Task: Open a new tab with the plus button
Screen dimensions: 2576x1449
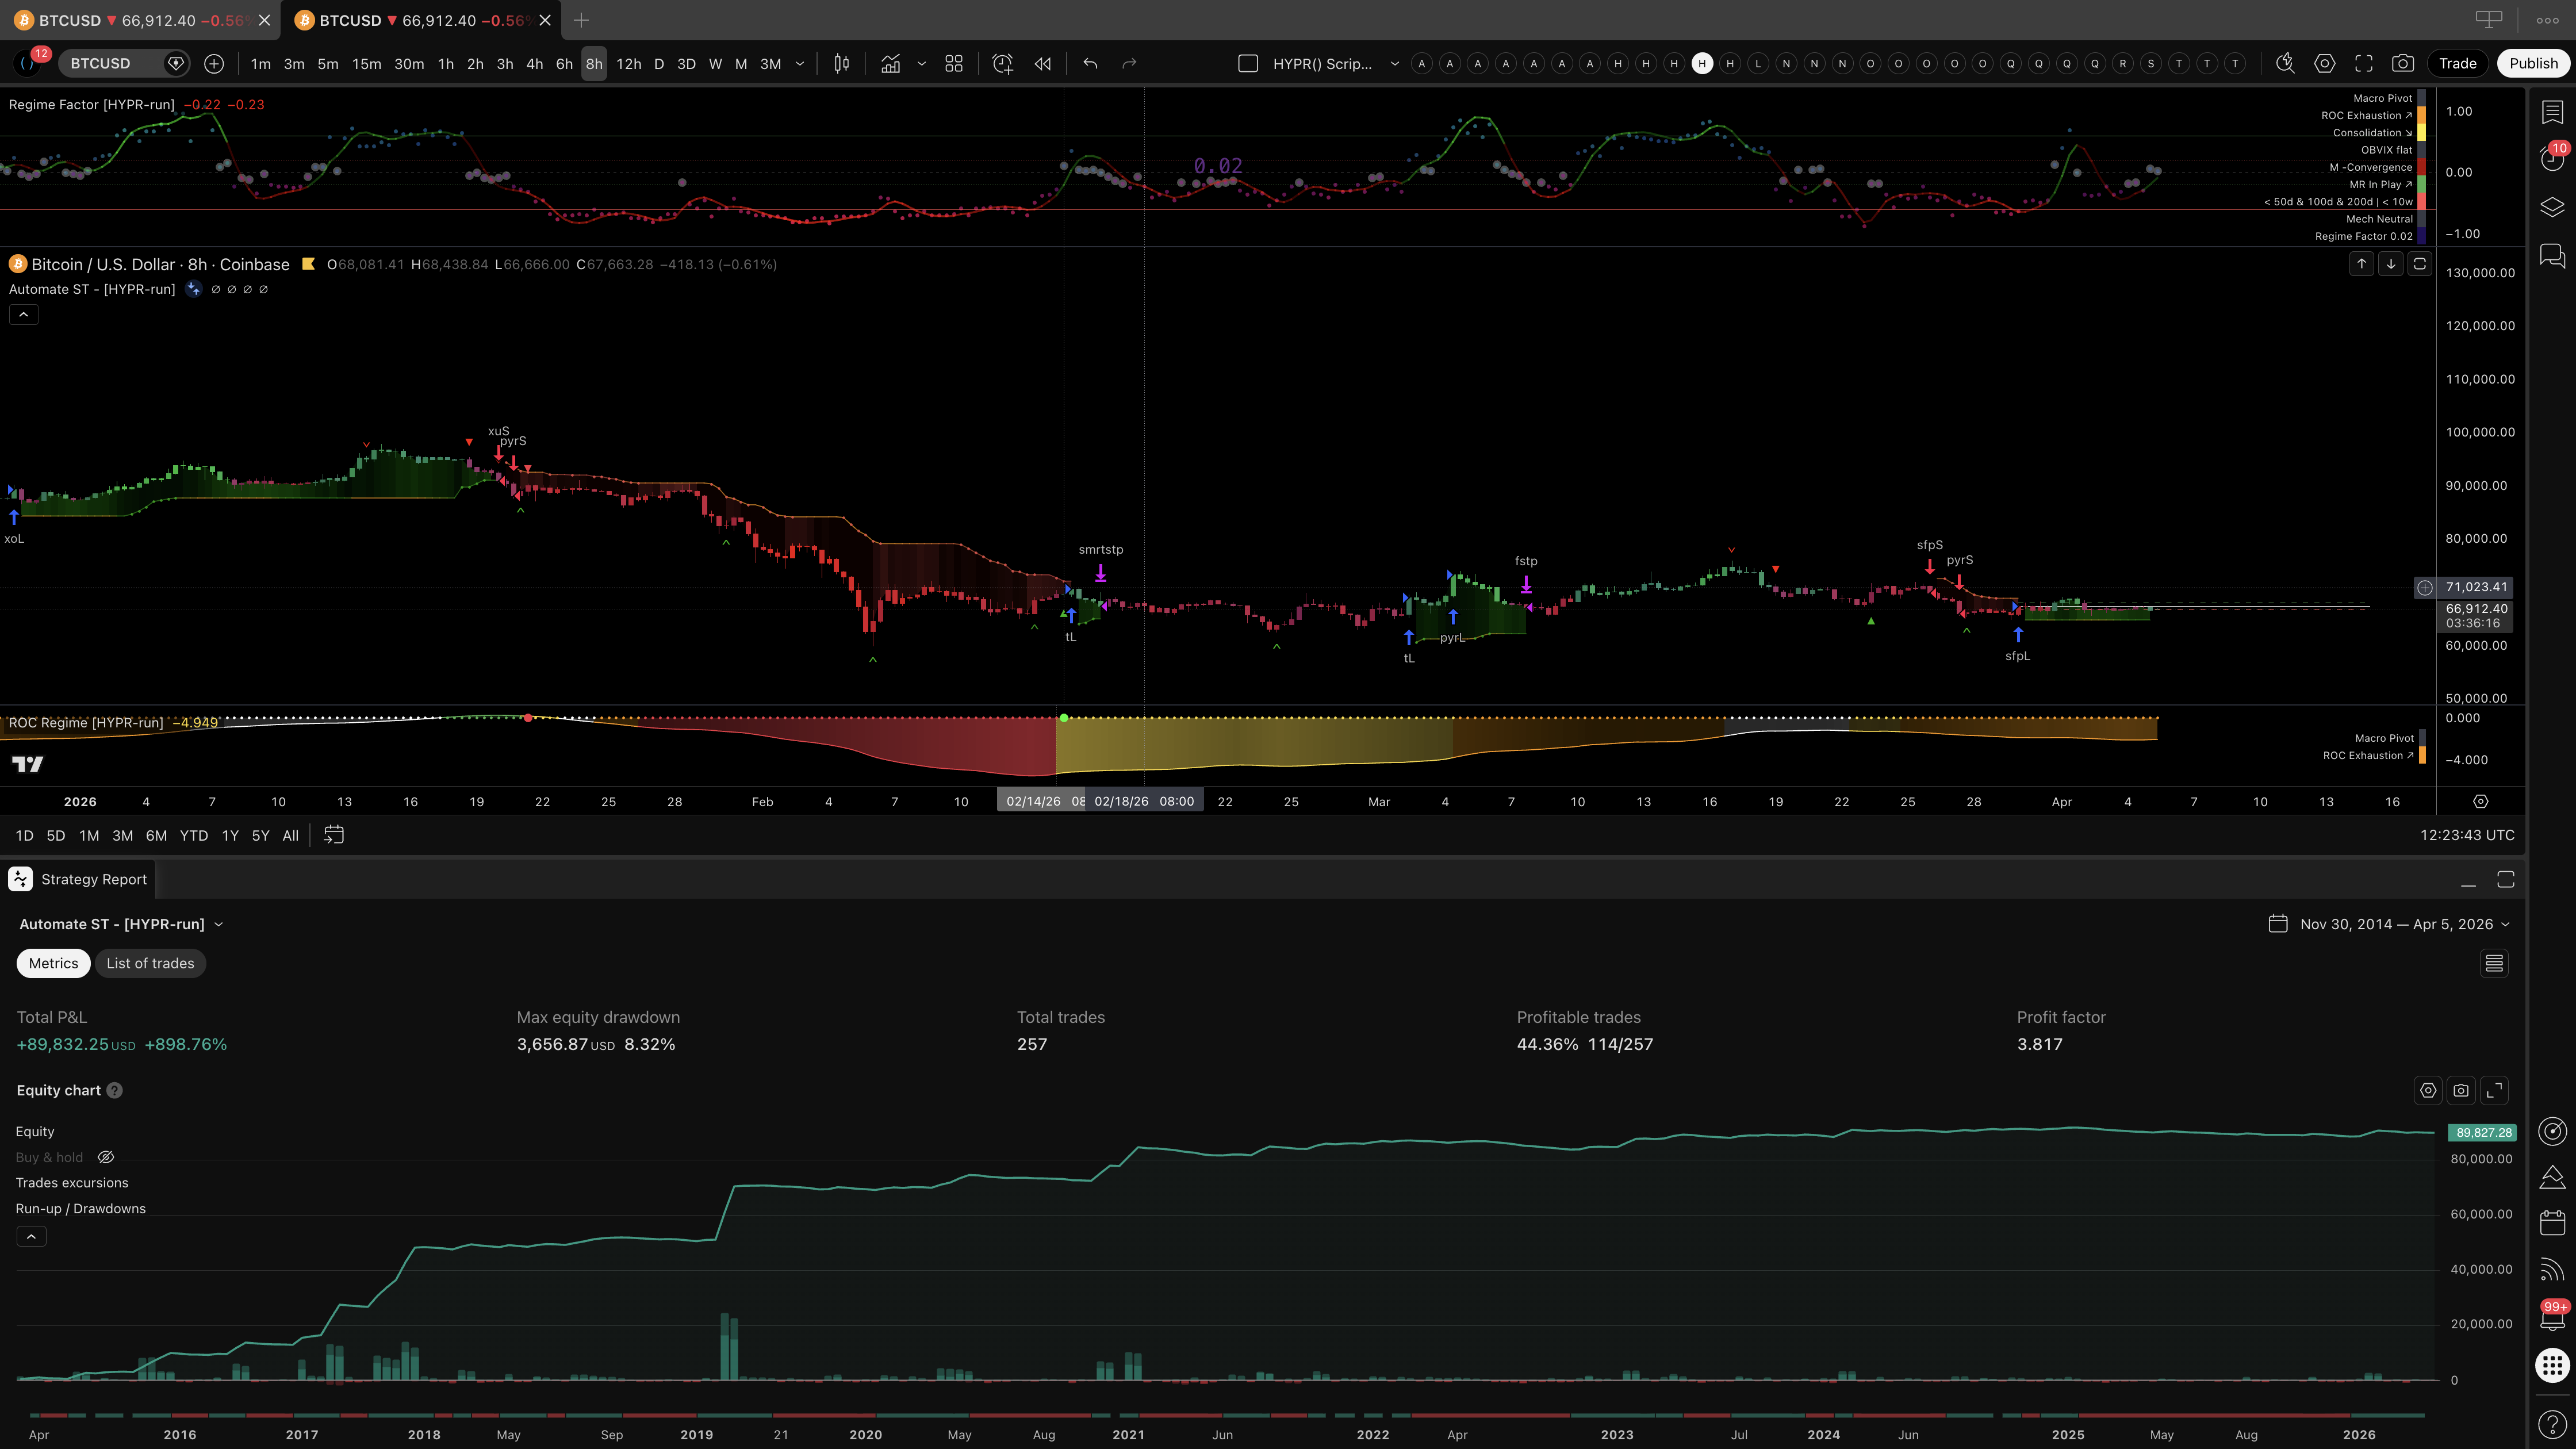Action: pyautogui.click(x=581, y=20)
